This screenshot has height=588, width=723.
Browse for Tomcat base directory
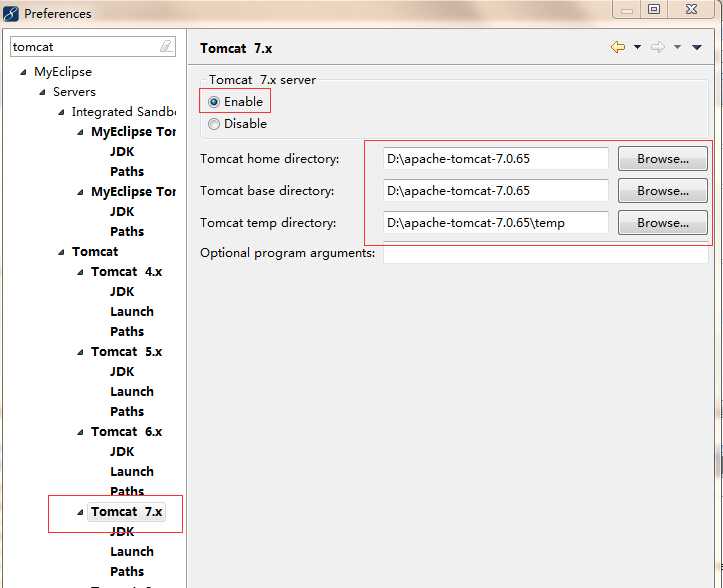point(663,191)
